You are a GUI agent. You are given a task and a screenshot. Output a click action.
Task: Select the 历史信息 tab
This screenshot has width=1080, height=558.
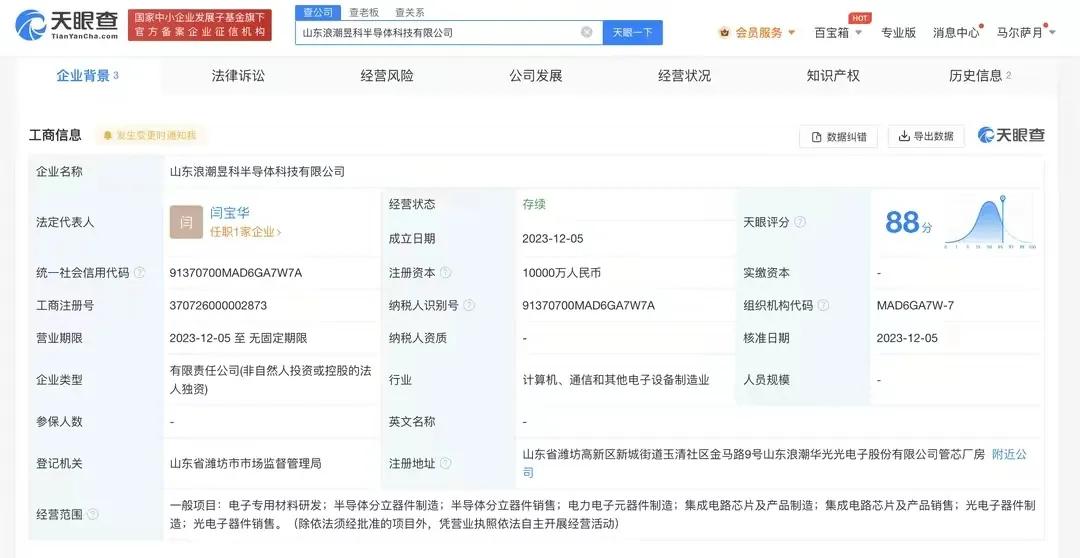[980, 76]
